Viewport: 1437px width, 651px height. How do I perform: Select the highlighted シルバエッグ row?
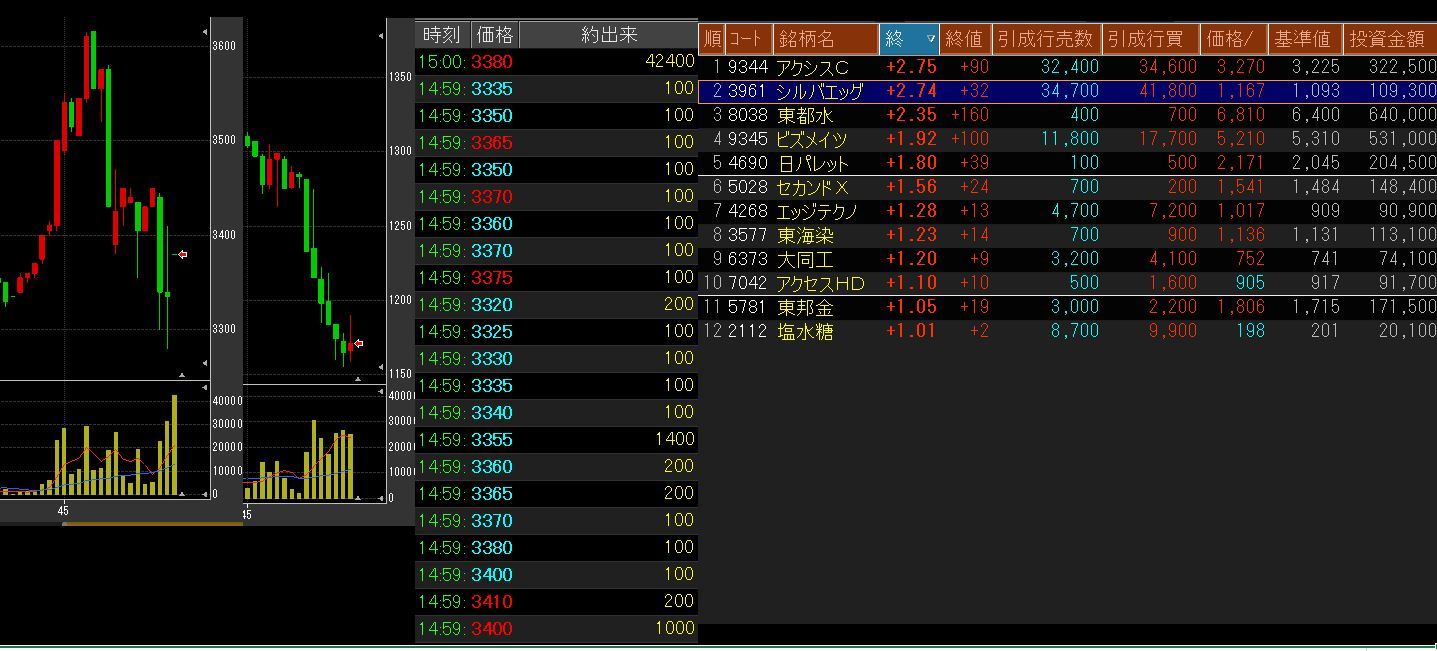(x=1068, y=91)
